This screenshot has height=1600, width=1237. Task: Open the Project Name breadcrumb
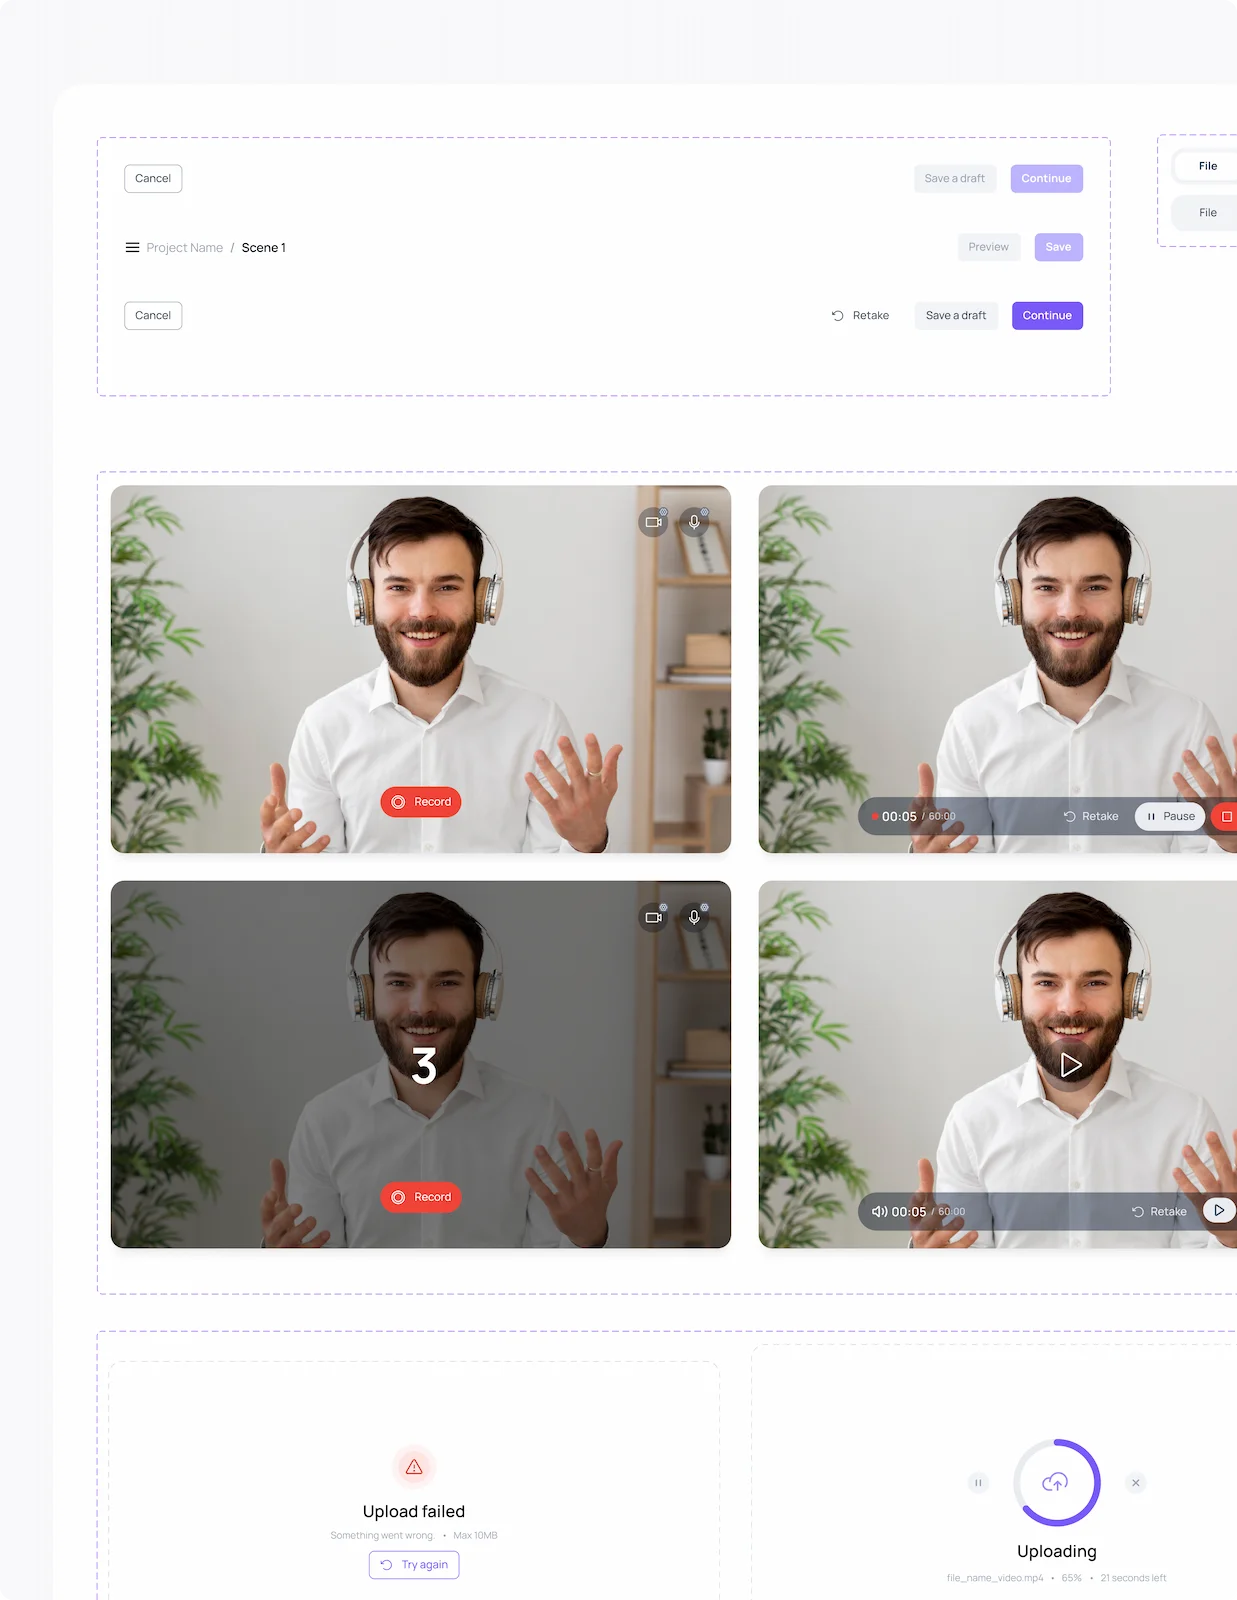coord(185,247)
